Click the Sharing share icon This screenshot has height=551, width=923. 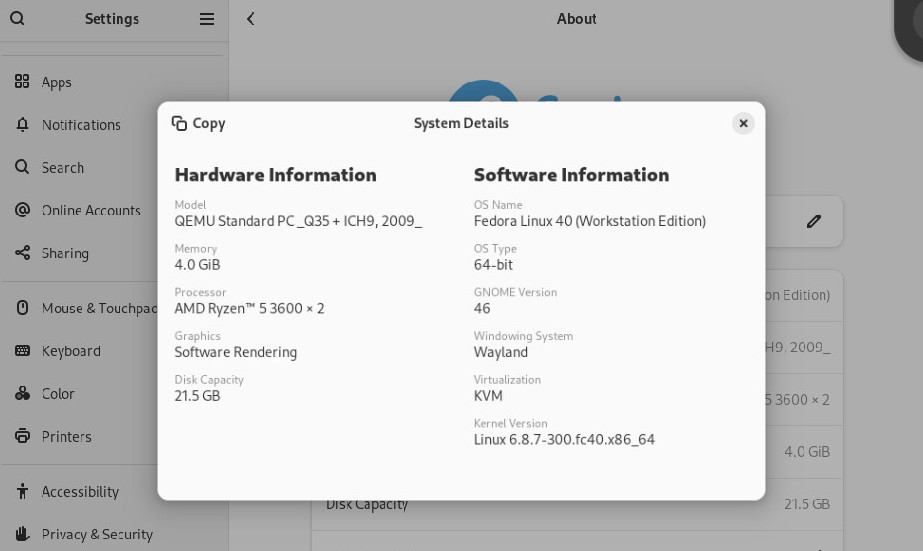click(x=22, y=253)
